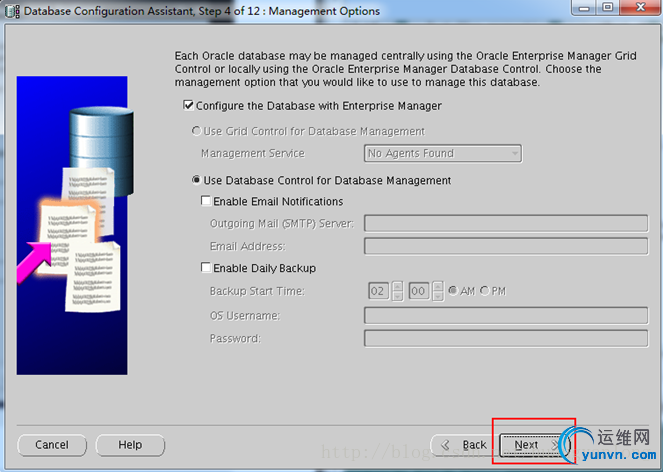Image resolution: width=663 pixels, height=472 pixels.
Task: Click the OS Username input field
Action: pyautogui.click(x=506, y=316)
